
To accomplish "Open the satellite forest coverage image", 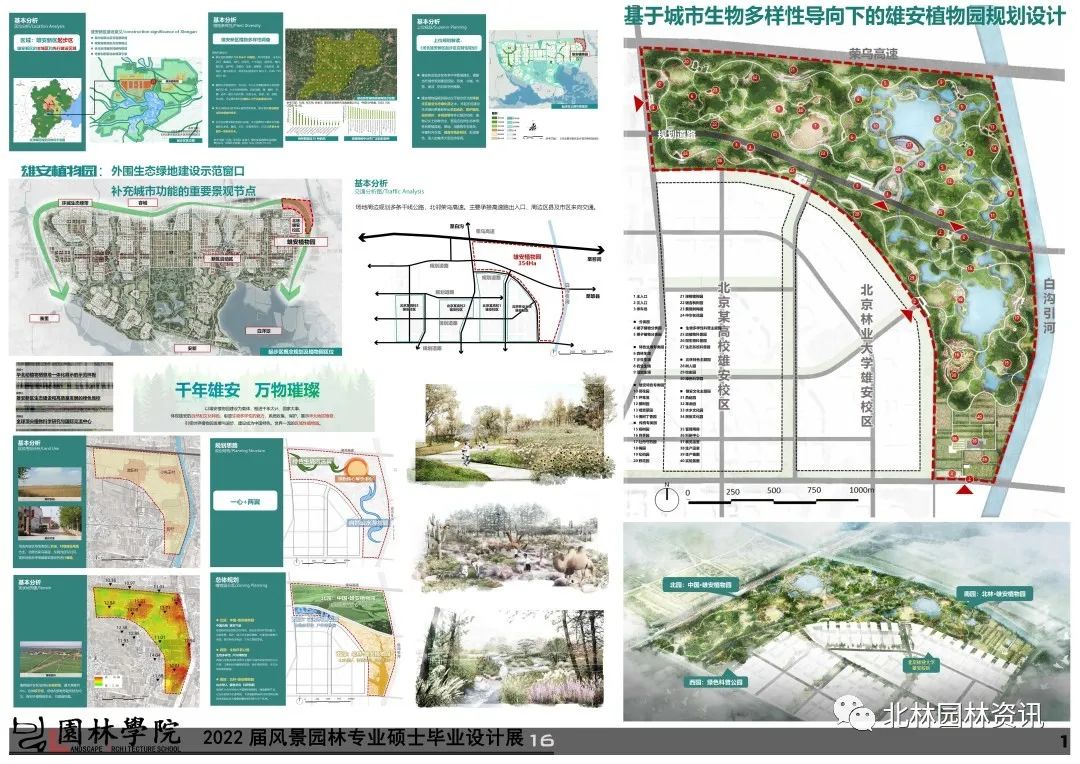I will coord(341,66).
